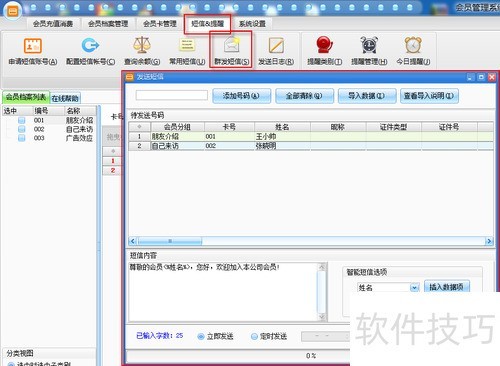Select the 会员档案列表 panel tab
The width and height of the screenshot is (500, 366).
coord(26,97)
